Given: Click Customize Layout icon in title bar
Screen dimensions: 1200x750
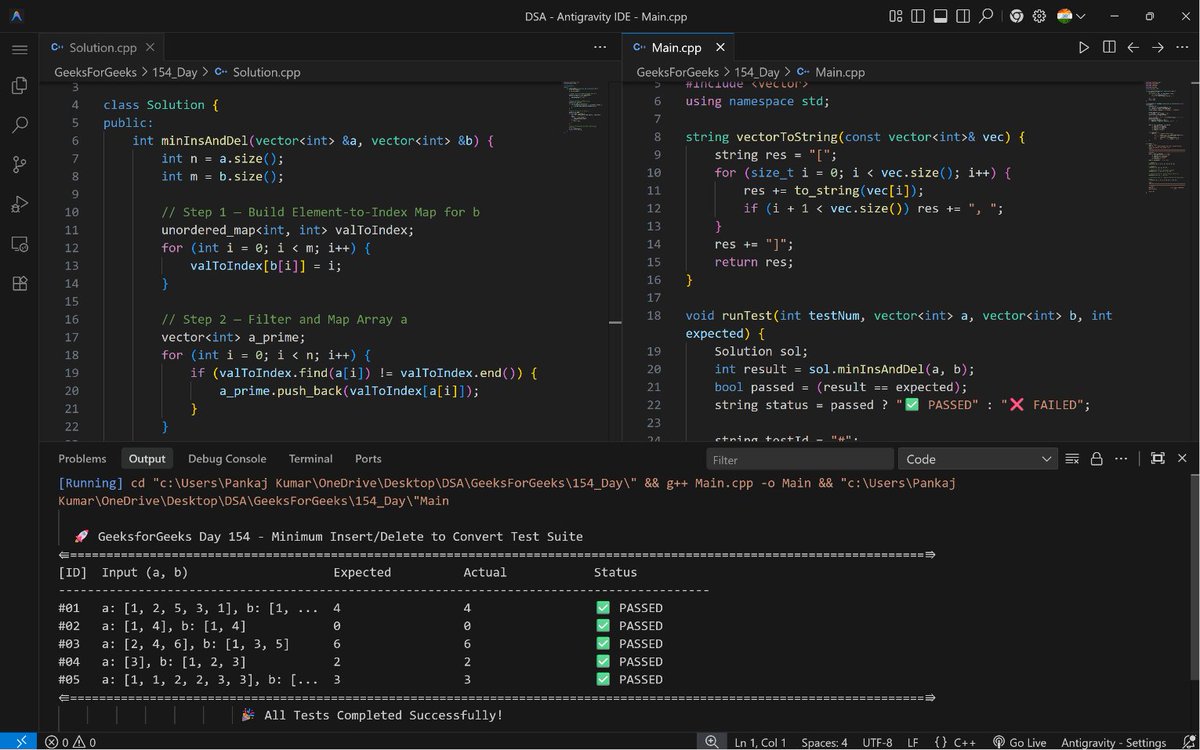Looking at the screenshot, I should [895, 16].
